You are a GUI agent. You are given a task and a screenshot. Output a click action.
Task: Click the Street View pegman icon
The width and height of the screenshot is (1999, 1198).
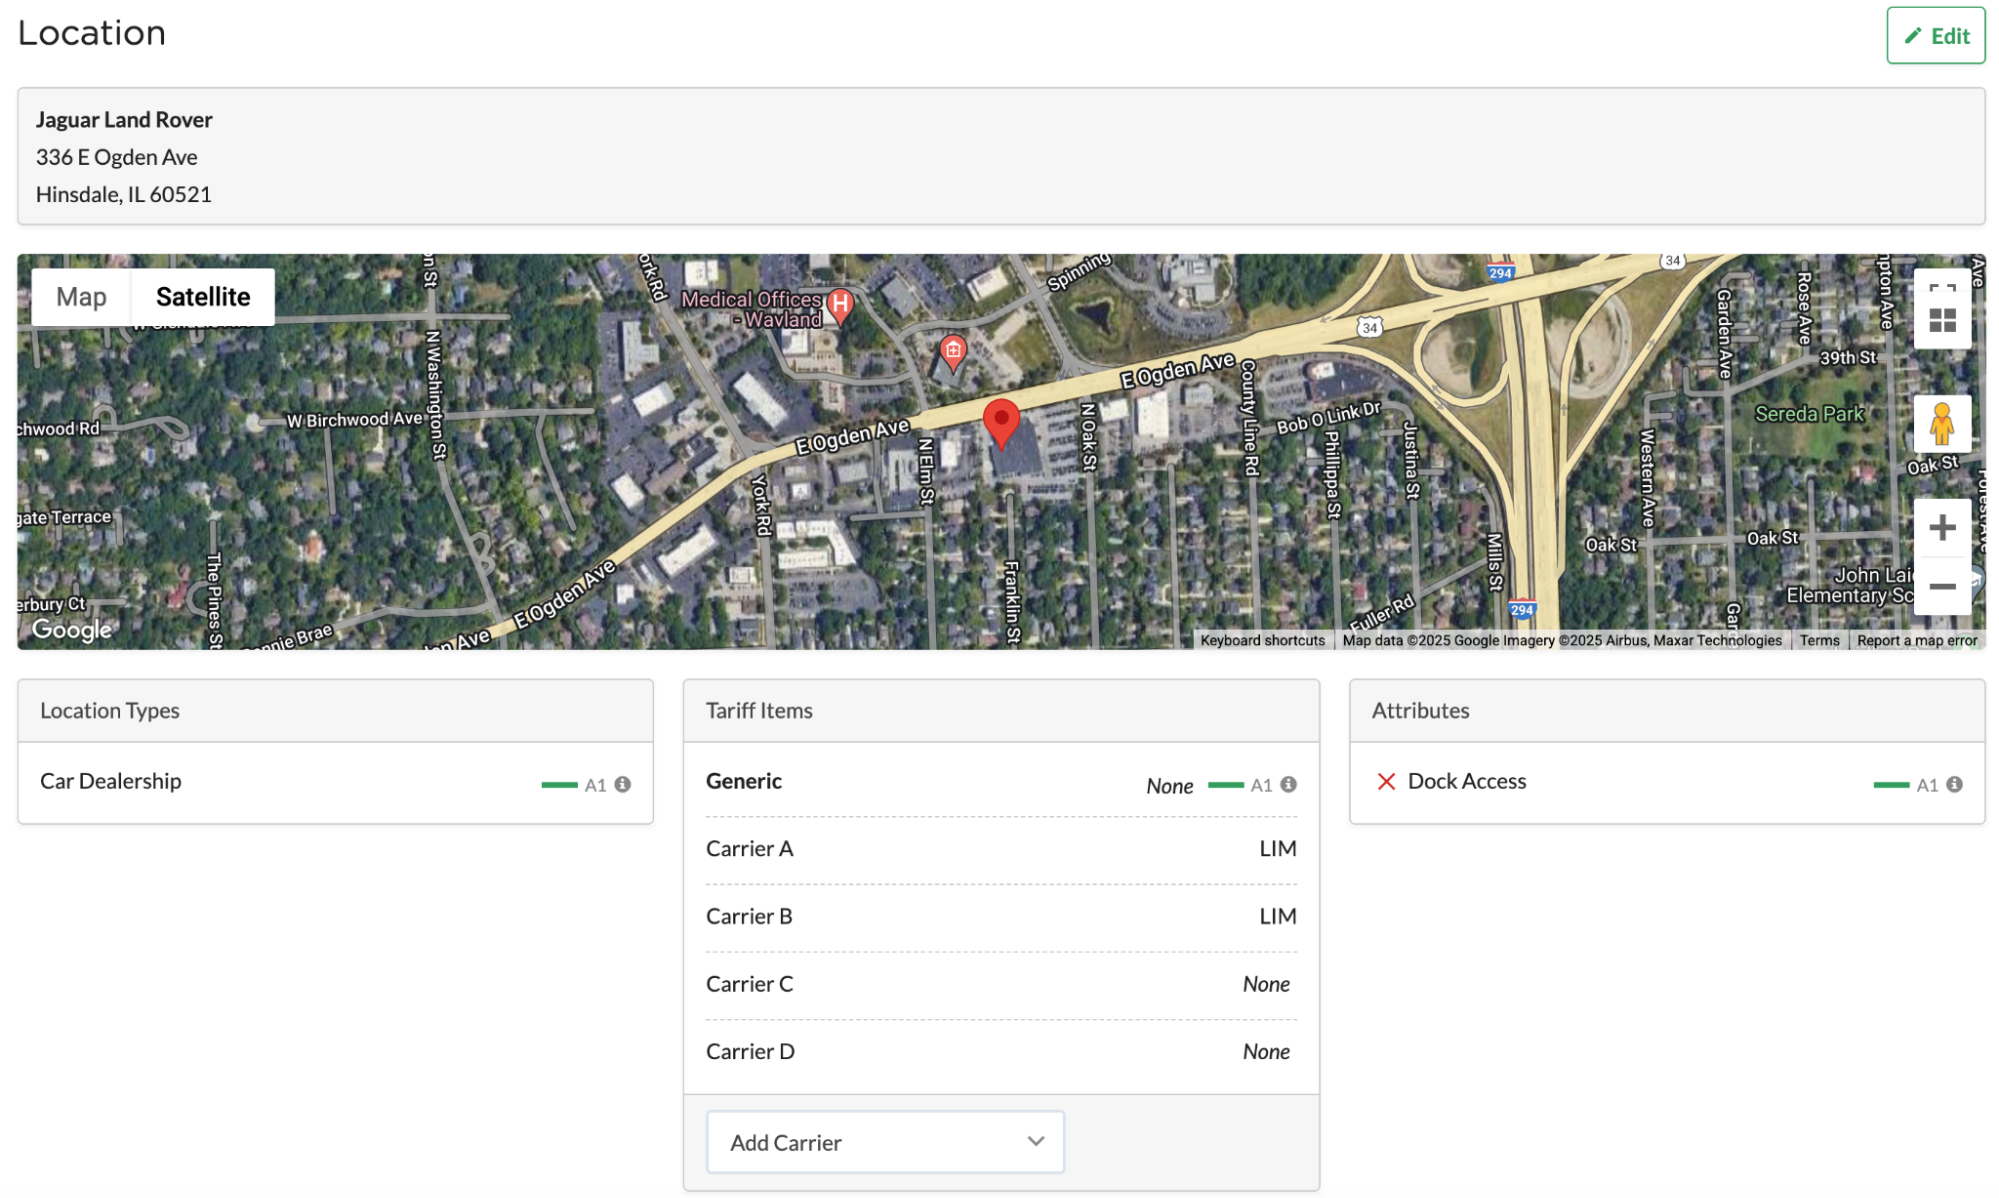1941,424
